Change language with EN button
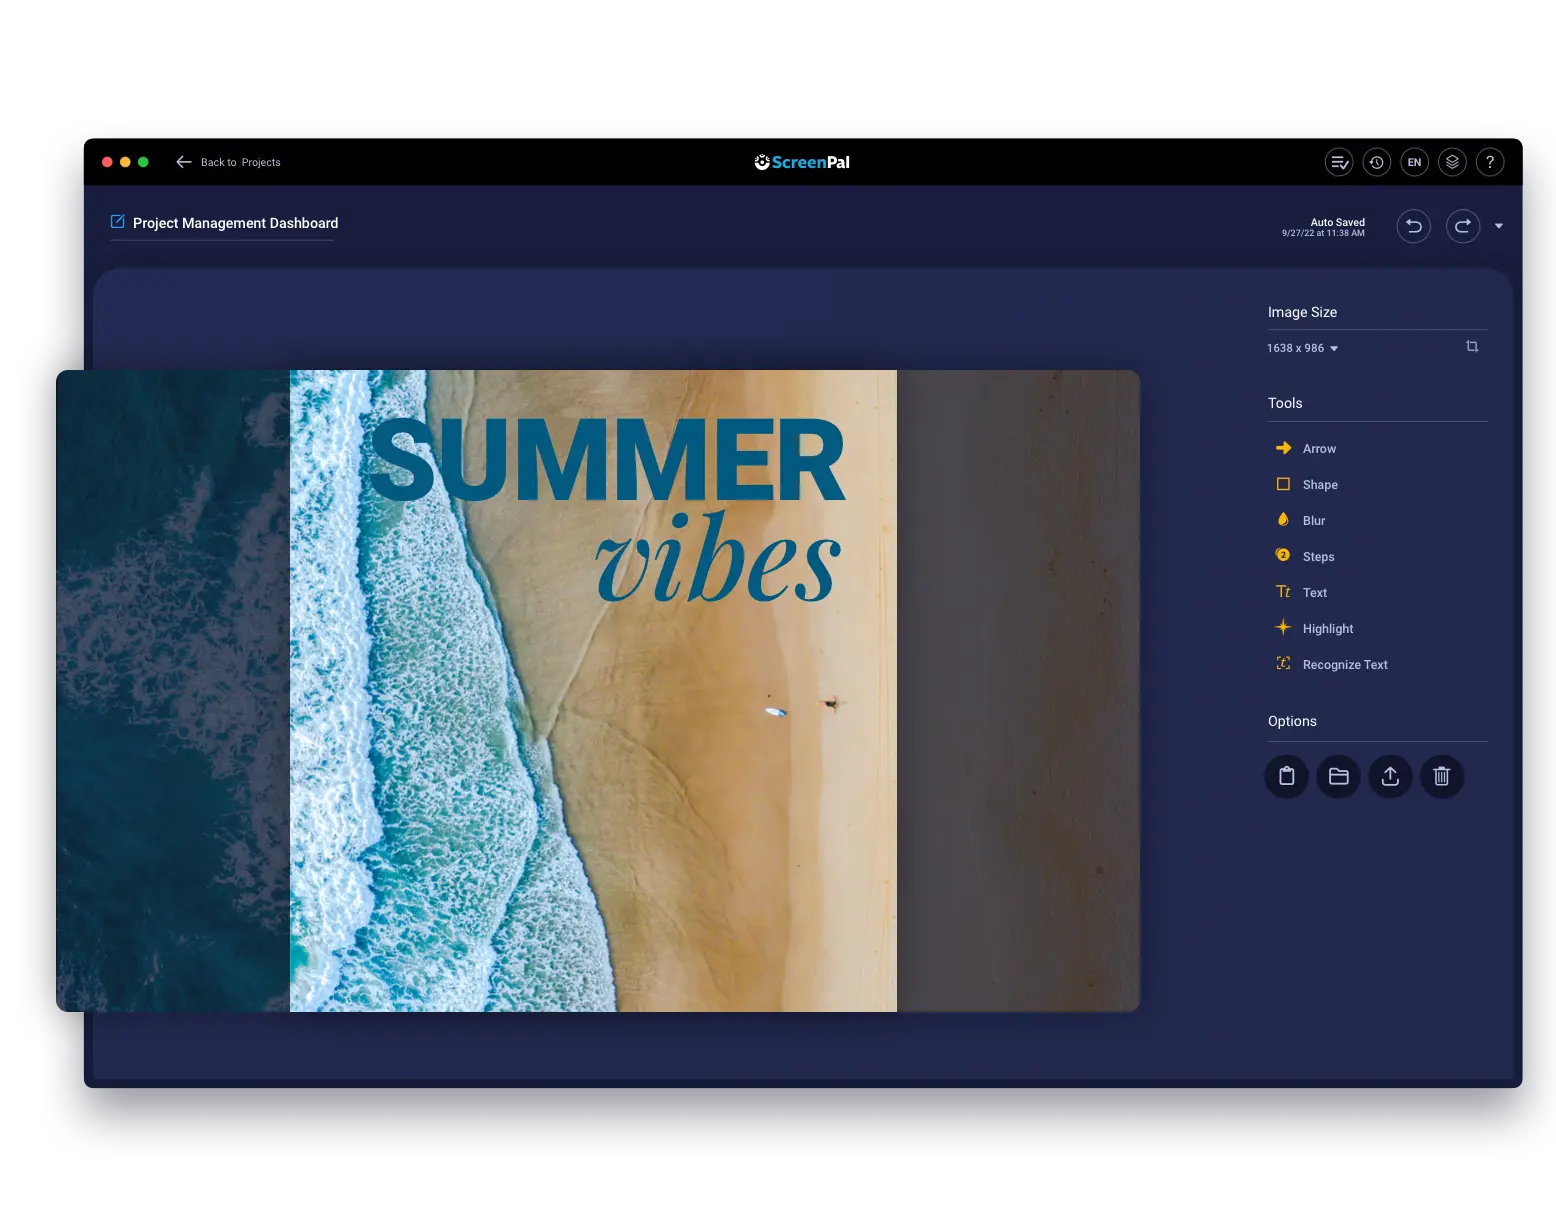The width and height of the screenshot is (1556, 1226). [x=1414, y=162]
